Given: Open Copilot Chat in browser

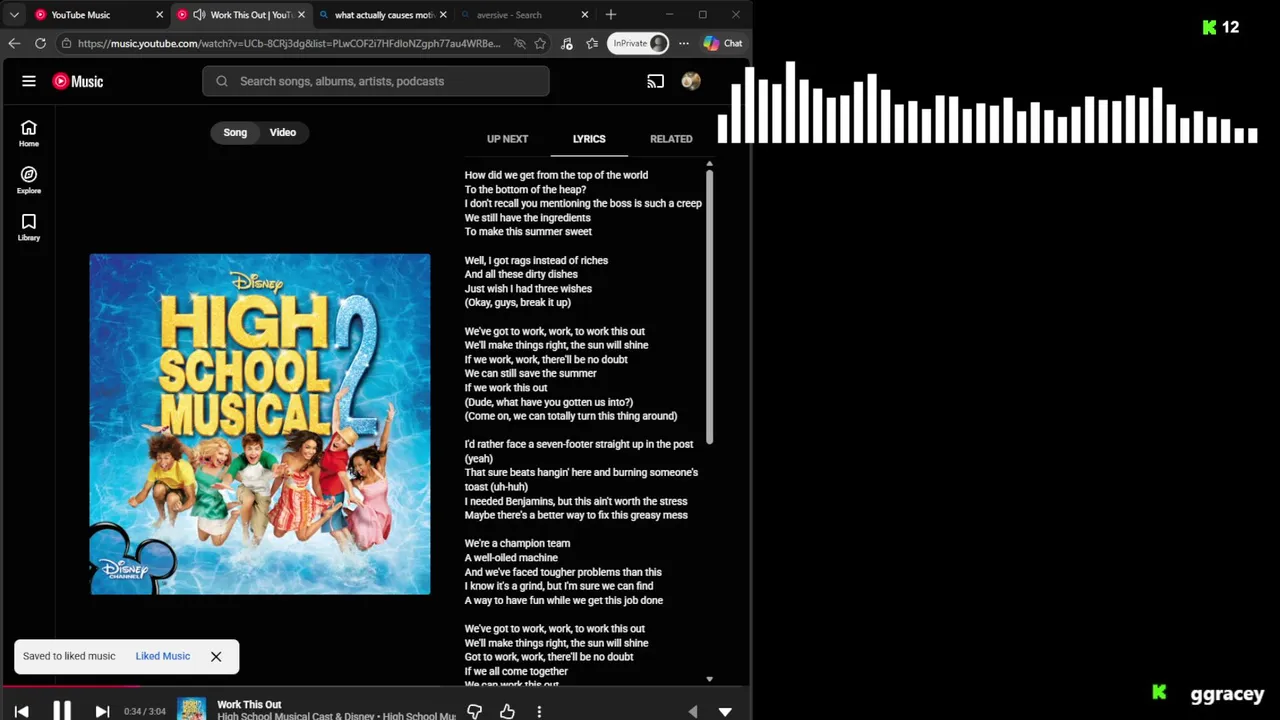Looking at the screenshot, I should 723,43.
